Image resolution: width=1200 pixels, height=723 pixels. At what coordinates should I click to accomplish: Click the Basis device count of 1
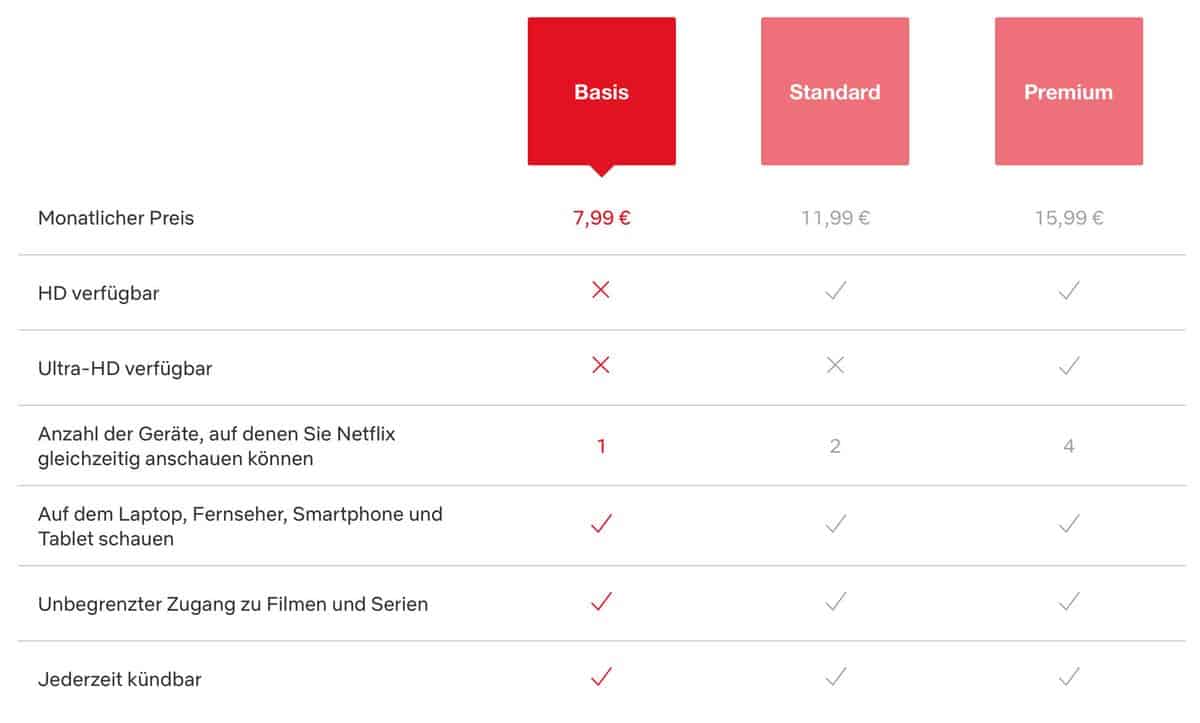601,447
